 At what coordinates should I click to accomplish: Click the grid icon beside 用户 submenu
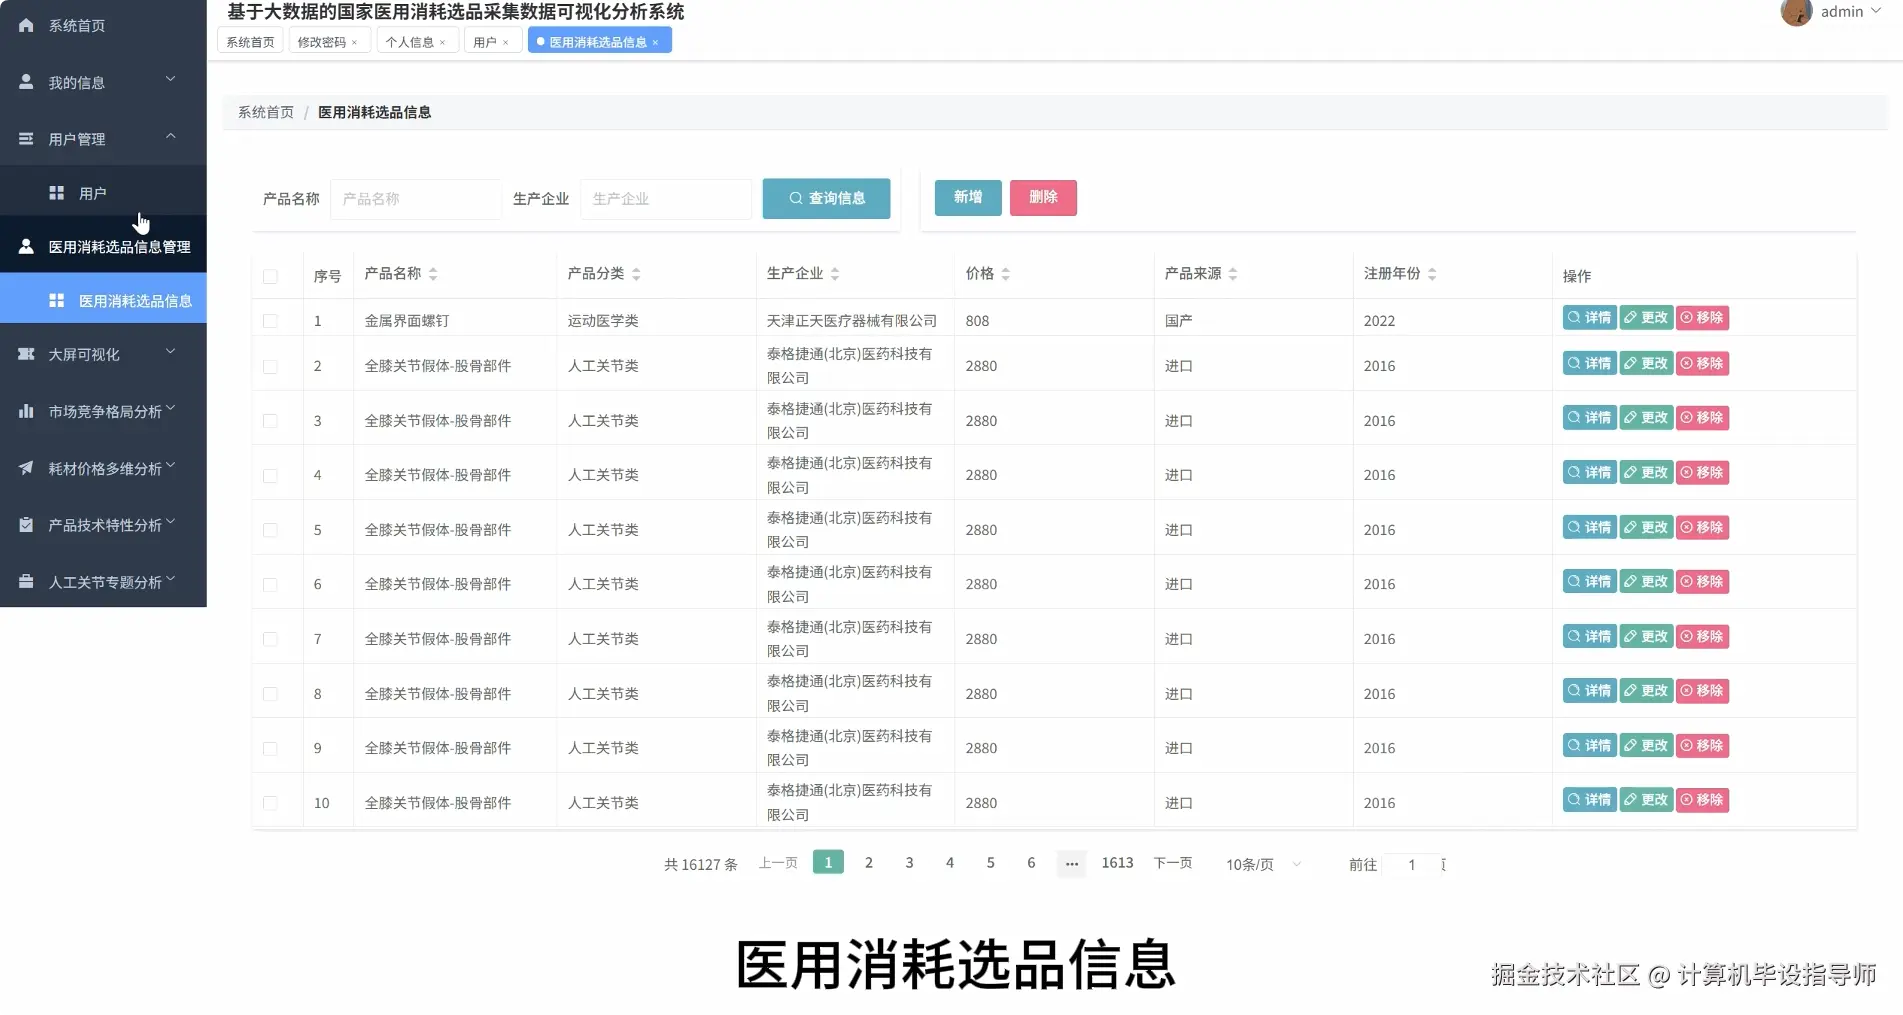(57, 193)
